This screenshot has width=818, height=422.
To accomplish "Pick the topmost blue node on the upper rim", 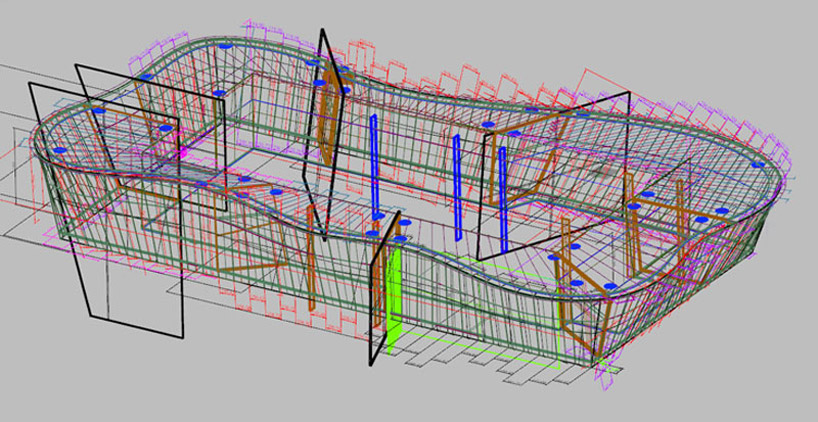I will [225, 46].
